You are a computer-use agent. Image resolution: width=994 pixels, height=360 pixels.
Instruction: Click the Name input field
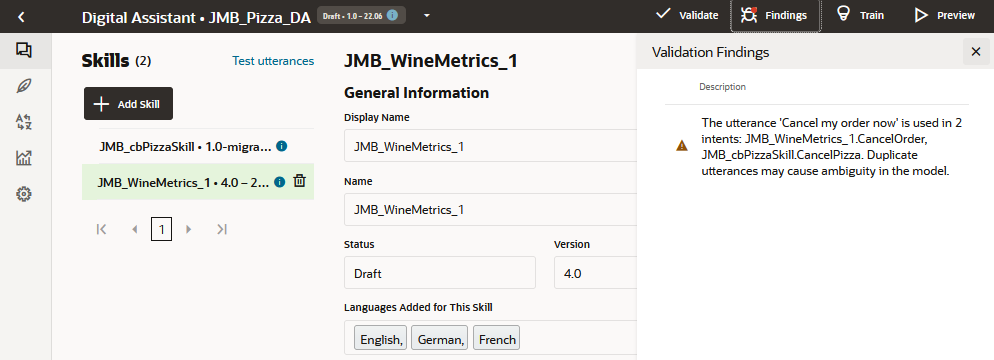click(490, 210)
